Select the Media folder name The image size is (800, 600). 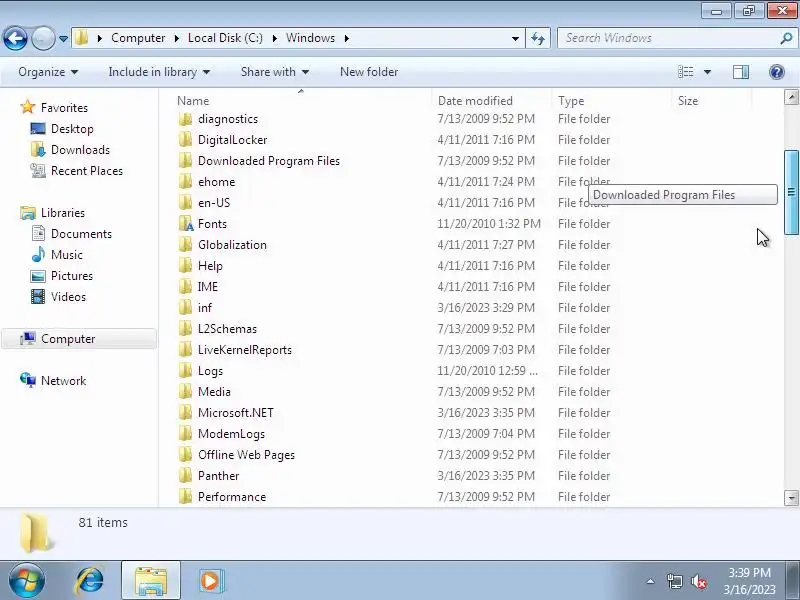coord(214,392)
